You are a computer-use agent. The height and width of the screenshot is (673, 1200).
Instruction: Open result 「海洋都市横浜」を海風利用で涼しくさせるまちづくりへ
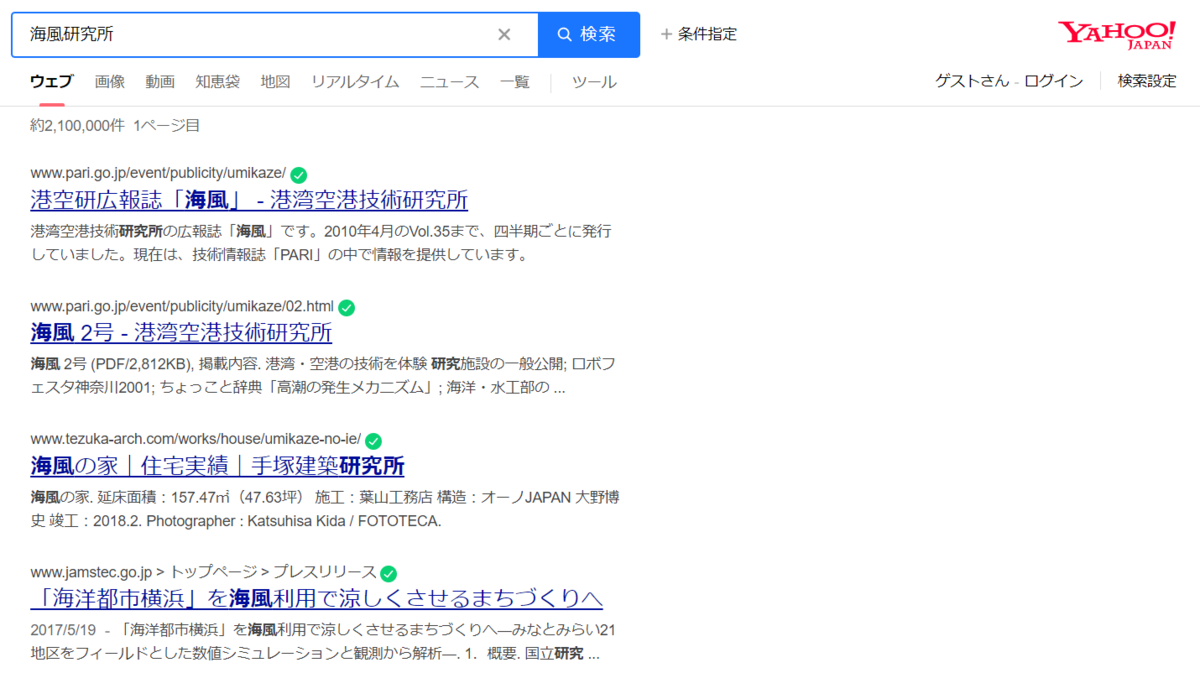[x=317, y=598]
